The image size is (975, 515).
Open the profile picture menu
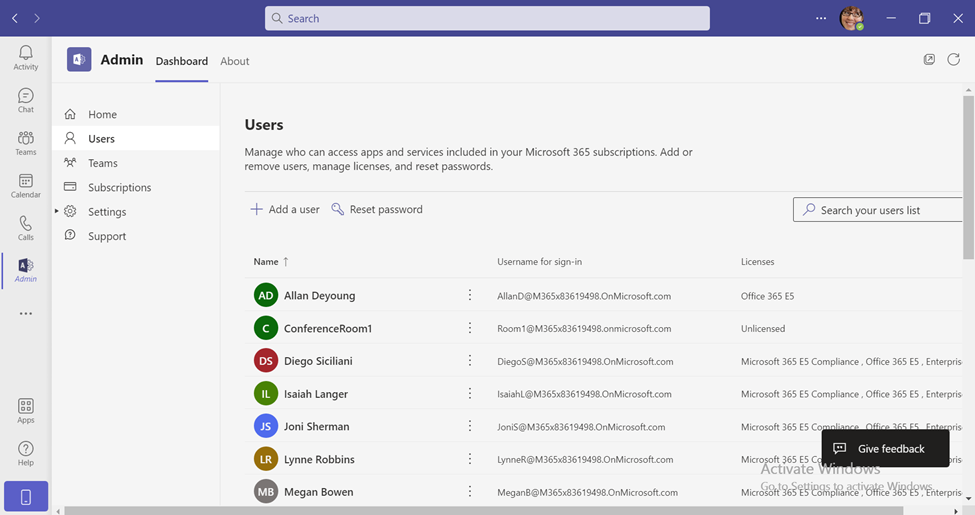click(851, 18)
